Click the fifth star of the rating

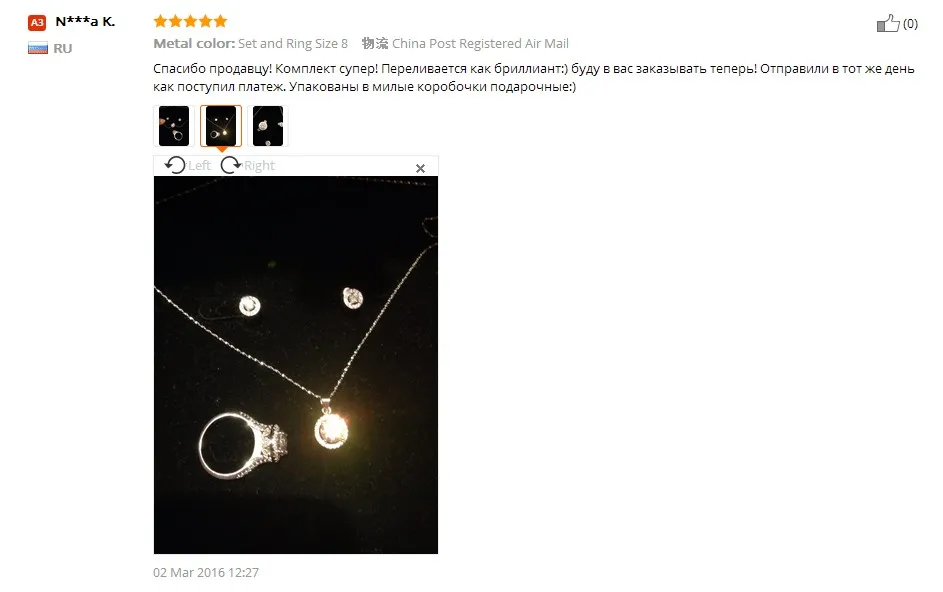point(221,22)
